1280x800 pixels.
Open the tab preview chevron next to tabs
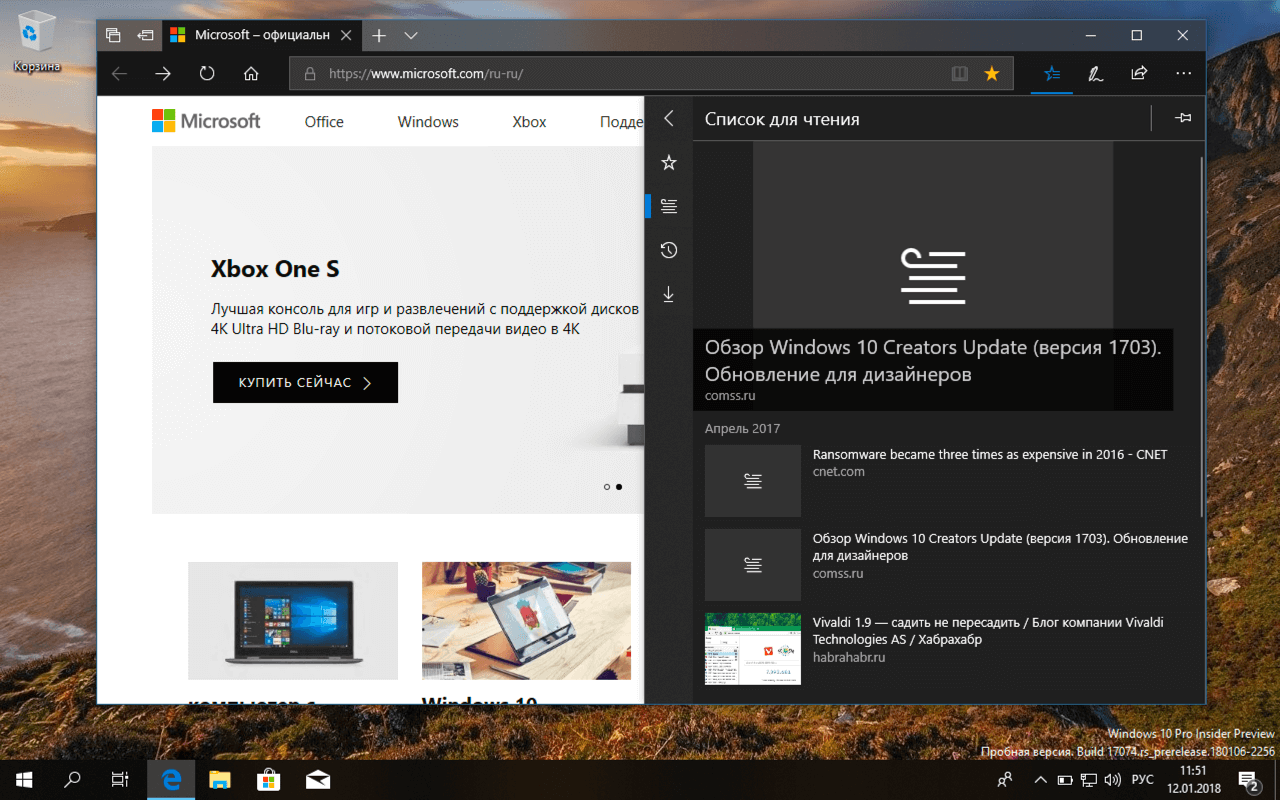tap(411, 35)
